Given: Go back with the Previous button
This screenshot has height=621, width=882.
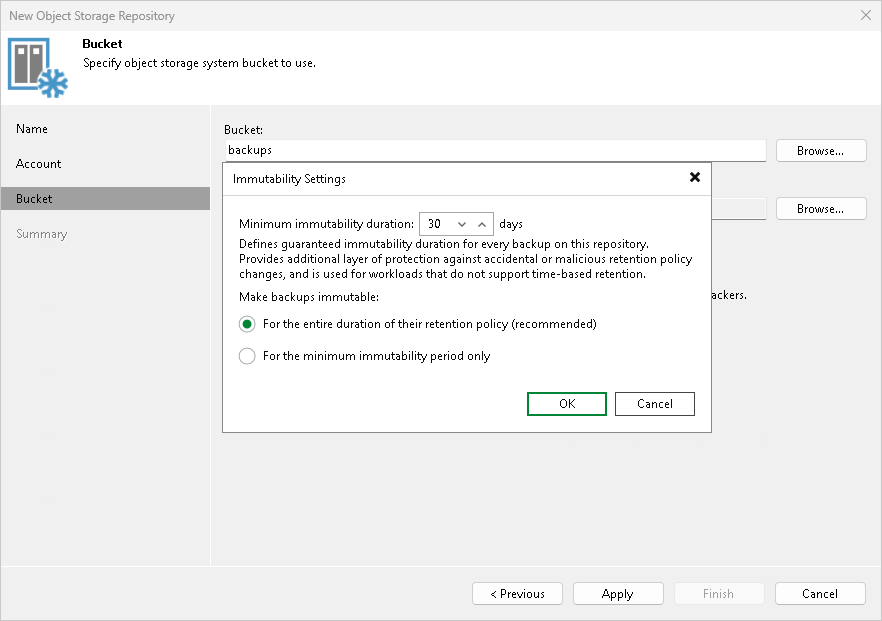Looking at the screenshot, I should (x=518, y=593).
